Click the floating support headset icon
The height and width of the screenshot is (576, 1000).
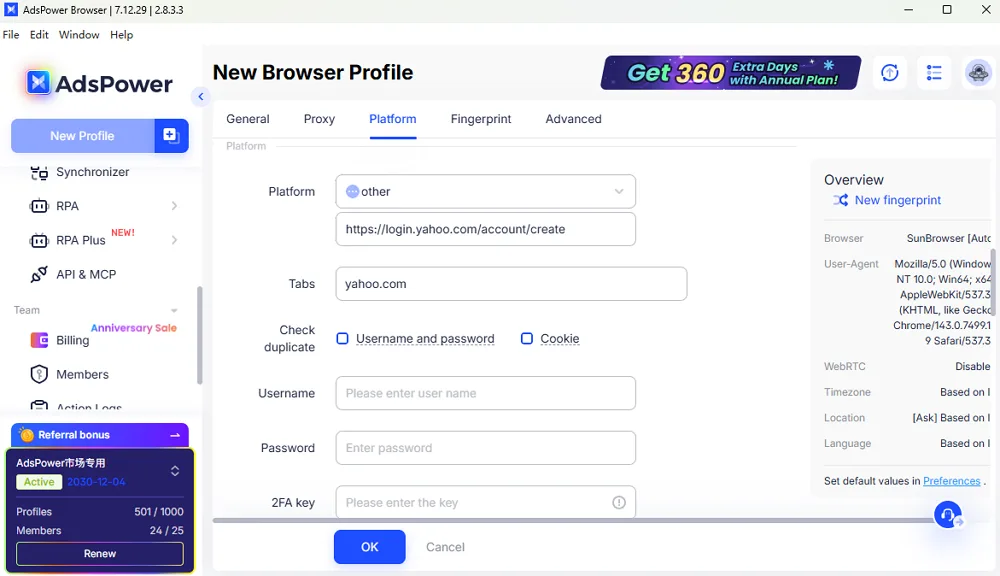click(947, 514)
